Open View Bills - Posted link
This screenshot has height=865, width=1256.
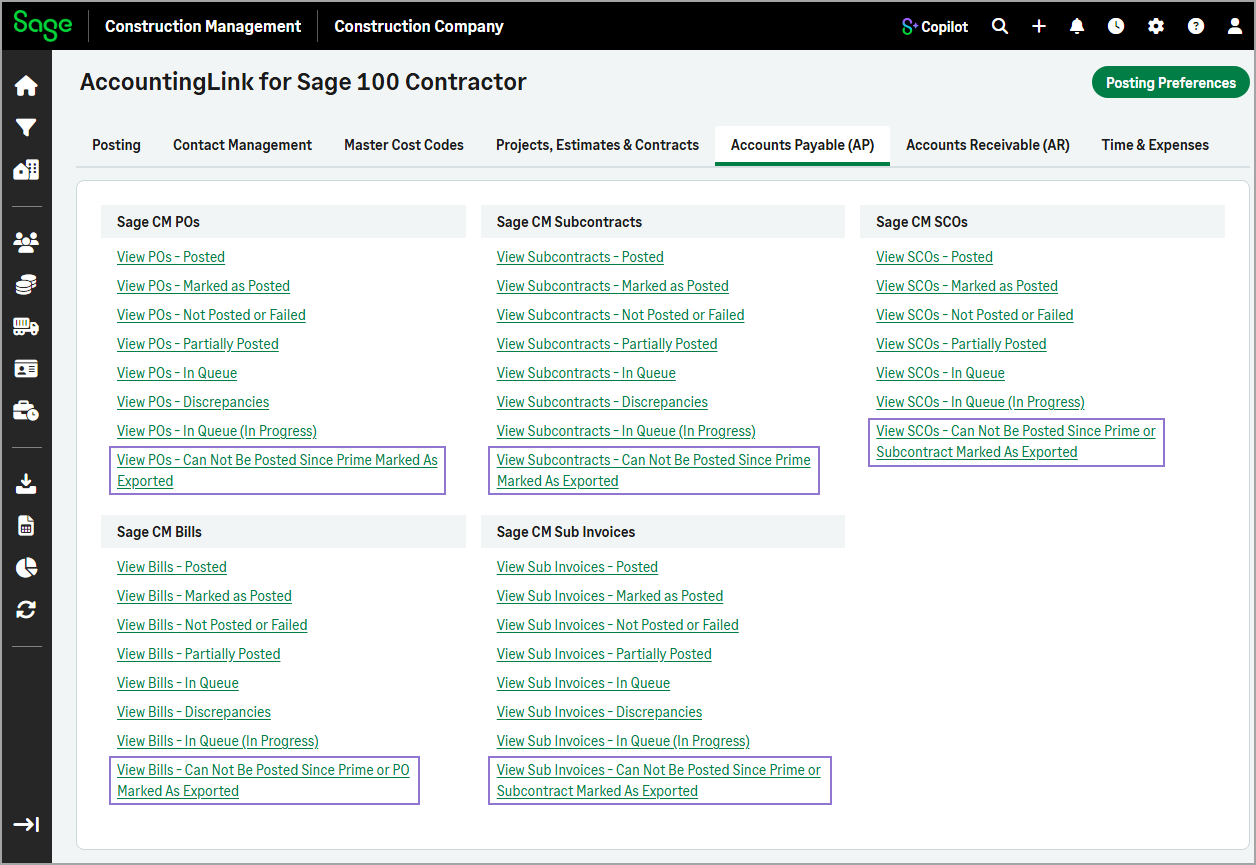[172, 567]
